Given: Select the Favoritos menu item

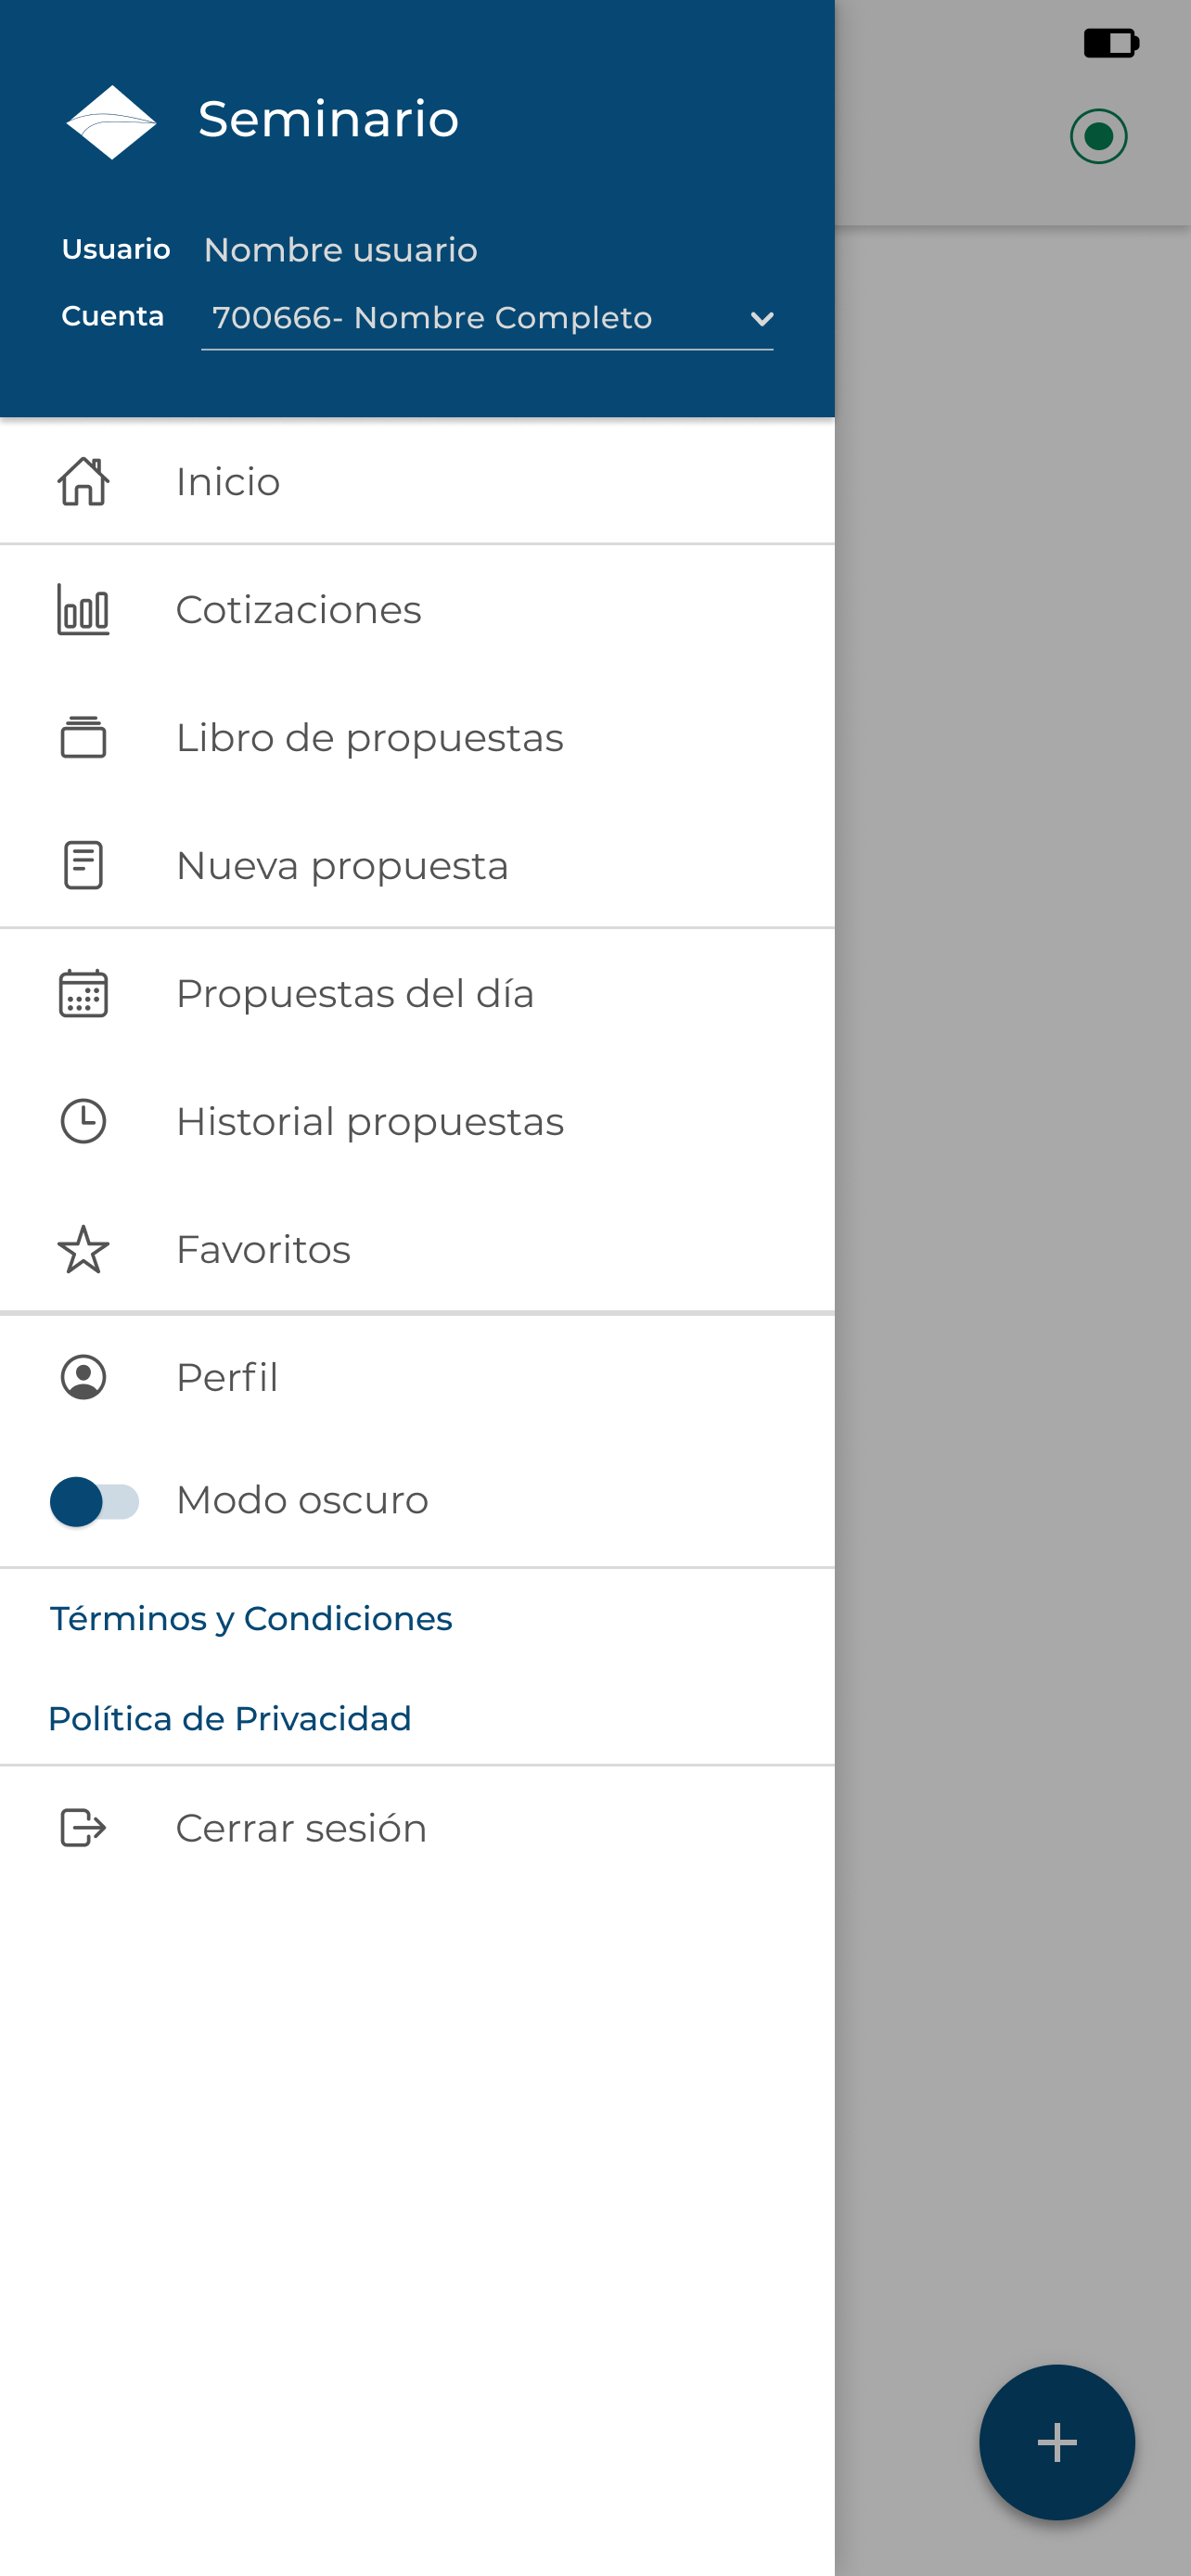Looking at the screenshot, I should tap(417, 1249).
